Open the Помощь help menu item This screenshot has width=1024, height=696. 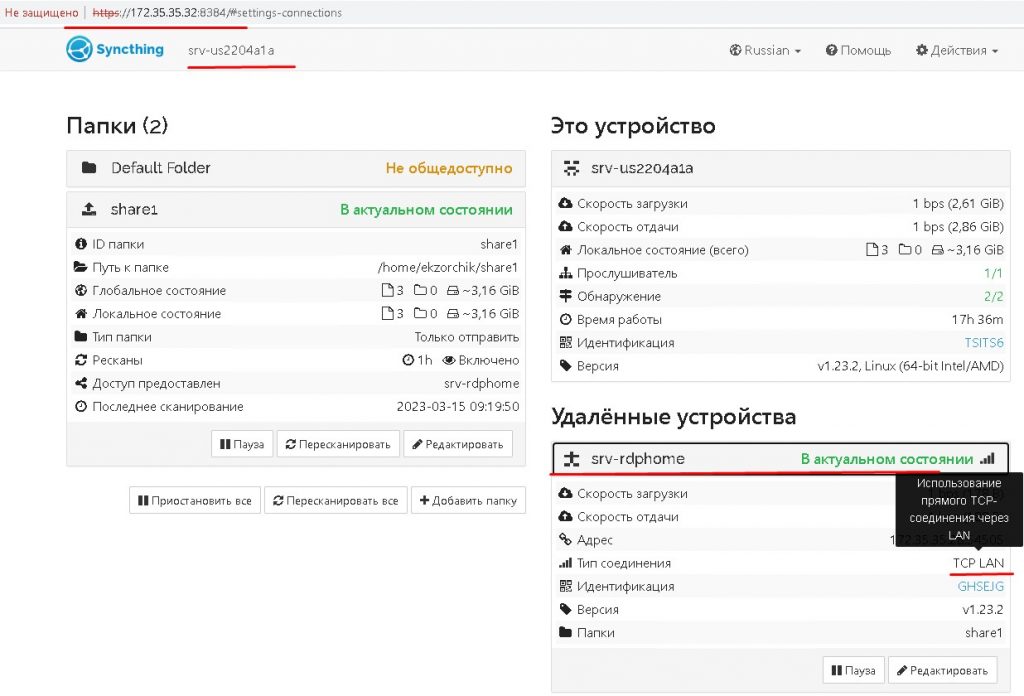[858, 51]
